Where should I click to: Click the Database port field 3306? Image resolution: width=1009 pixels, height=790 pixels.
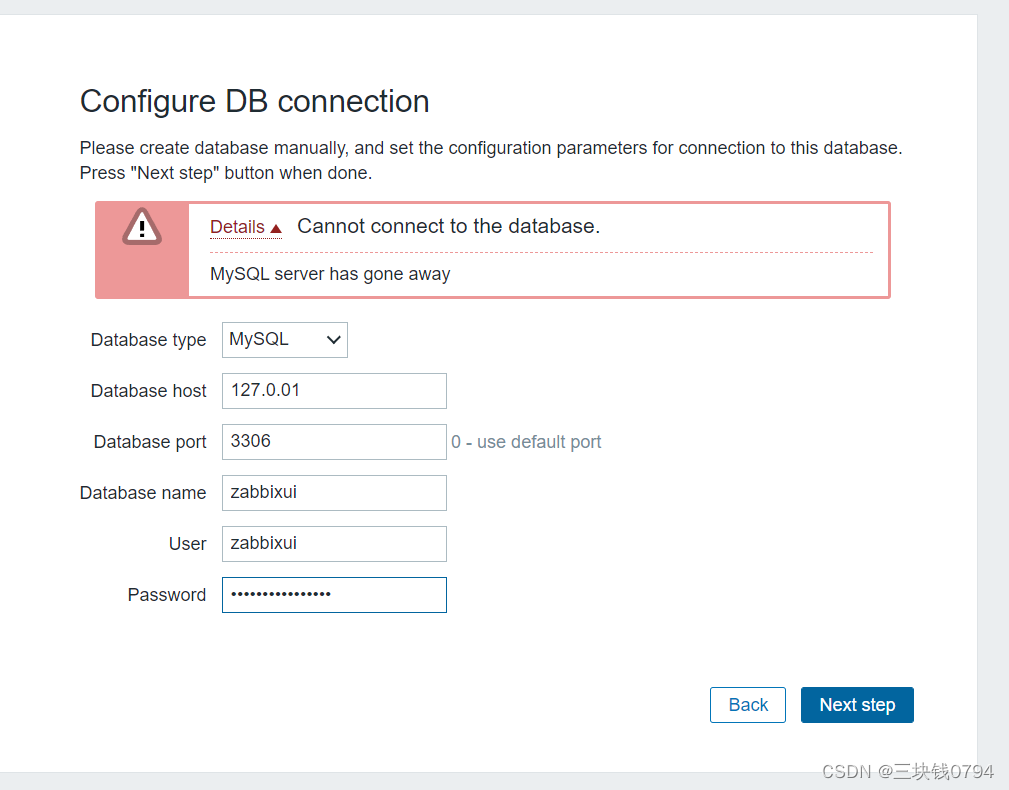point(334,442)
